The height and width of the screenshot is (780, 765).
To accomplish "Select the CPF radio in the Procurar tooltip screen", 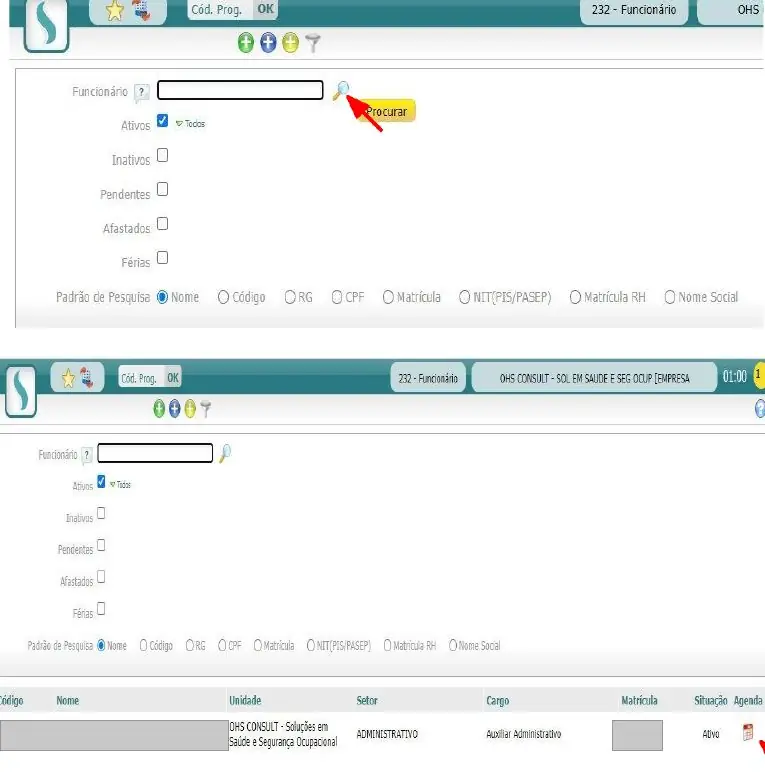I will coord(337,297).
